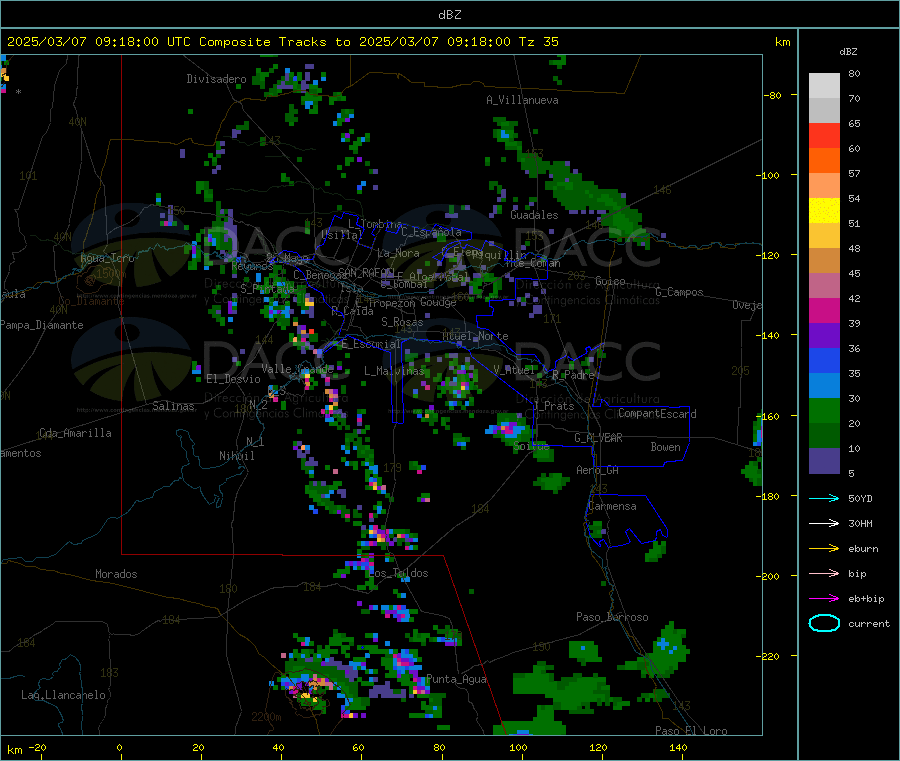This screenshot has height=761, width=900.
Task: Click the Aero_GA map label
Action: click(x=598, y=470)
